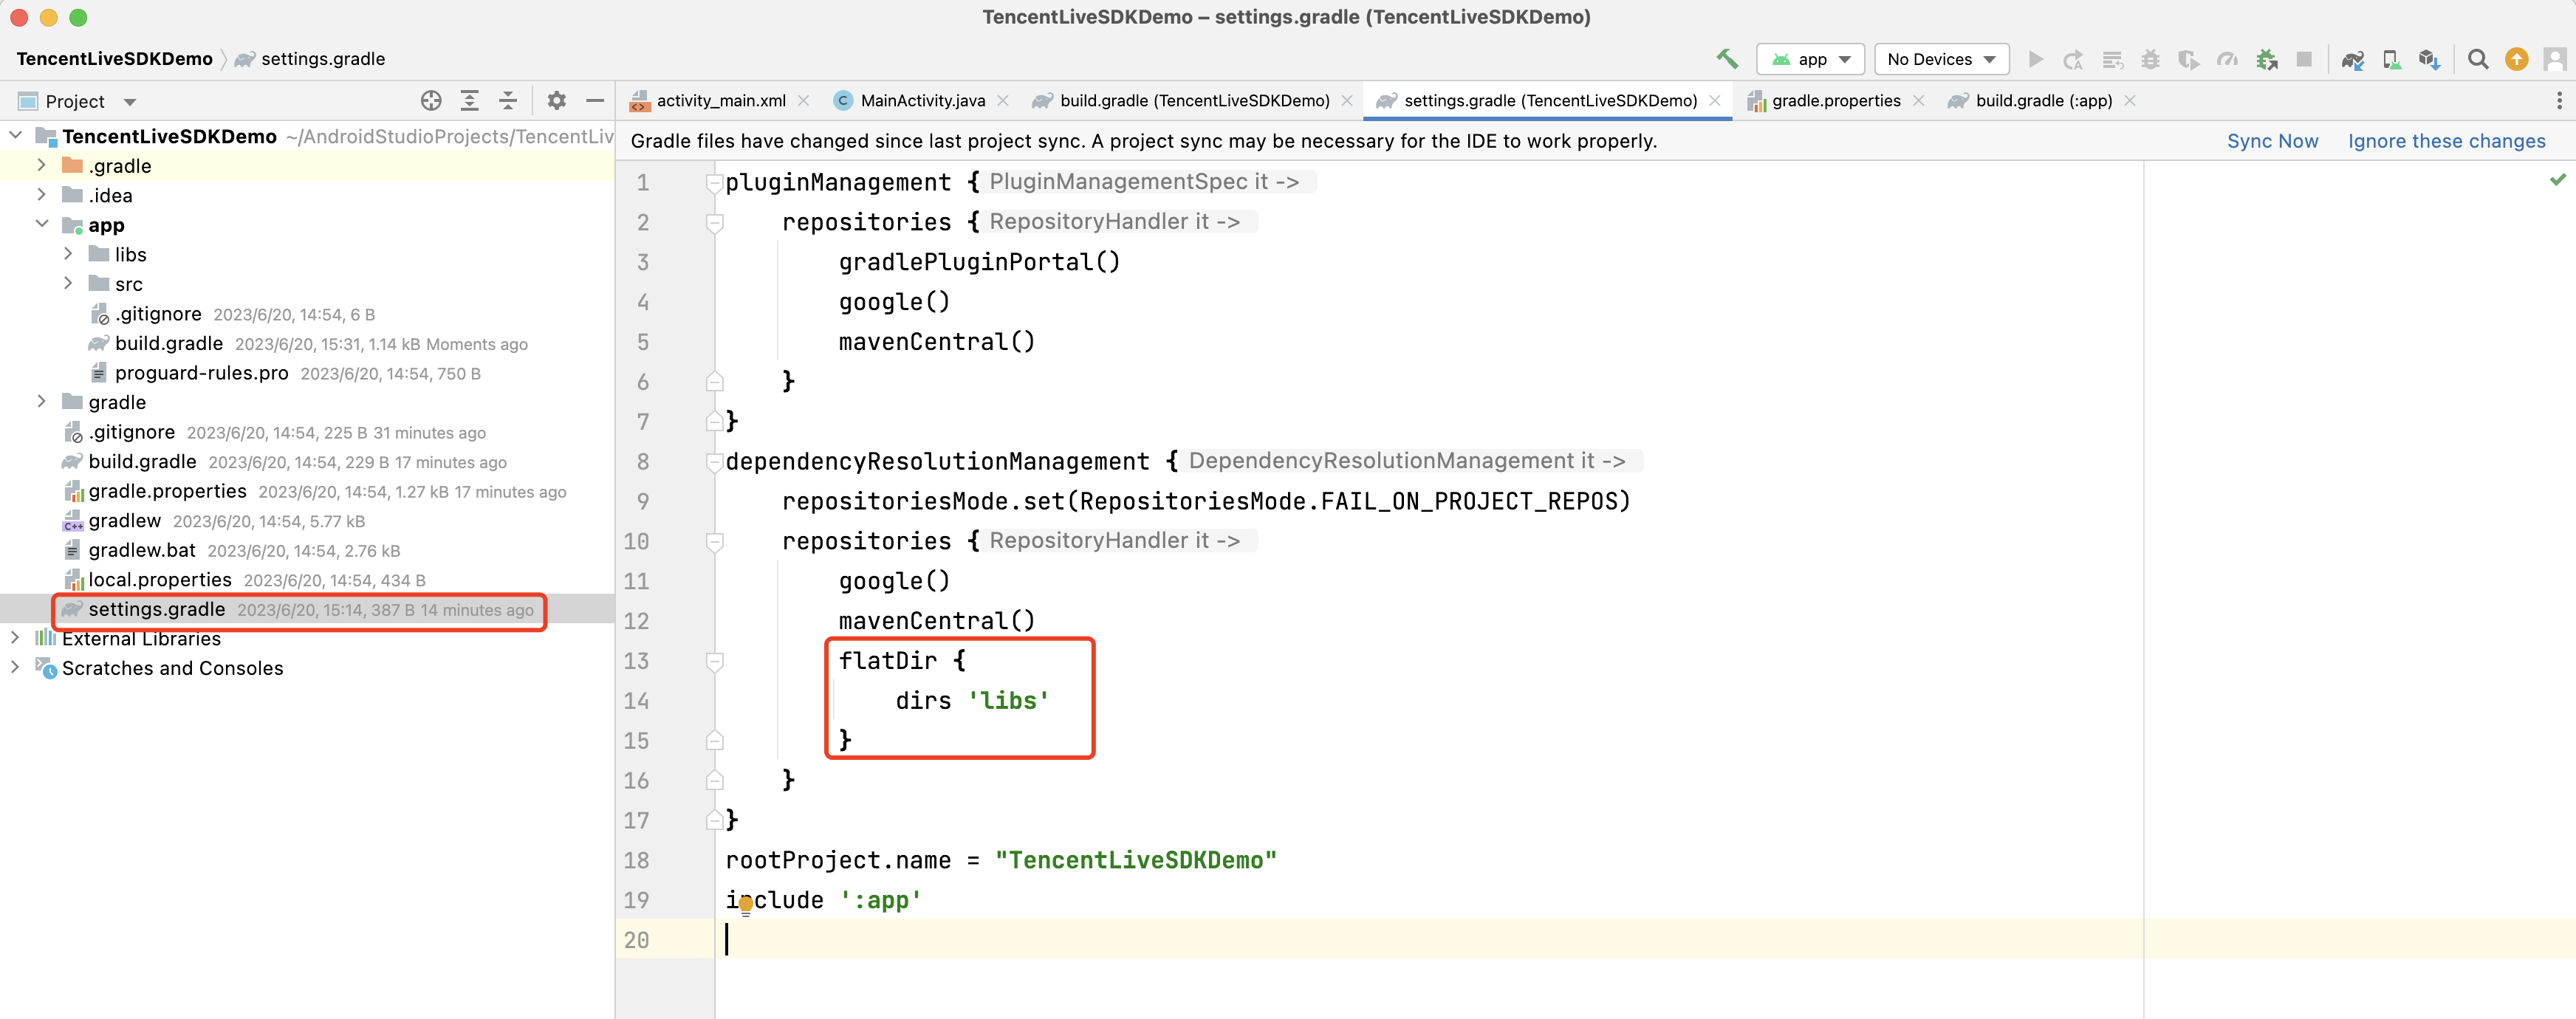
Task: Open Project panel gear options
Action: click(x=557, y=101)
